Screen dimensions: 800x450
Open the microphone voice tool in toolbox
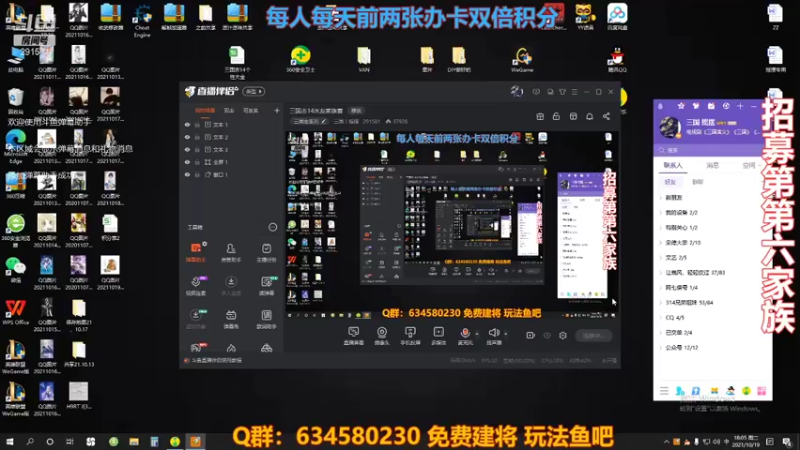point(196,286)
